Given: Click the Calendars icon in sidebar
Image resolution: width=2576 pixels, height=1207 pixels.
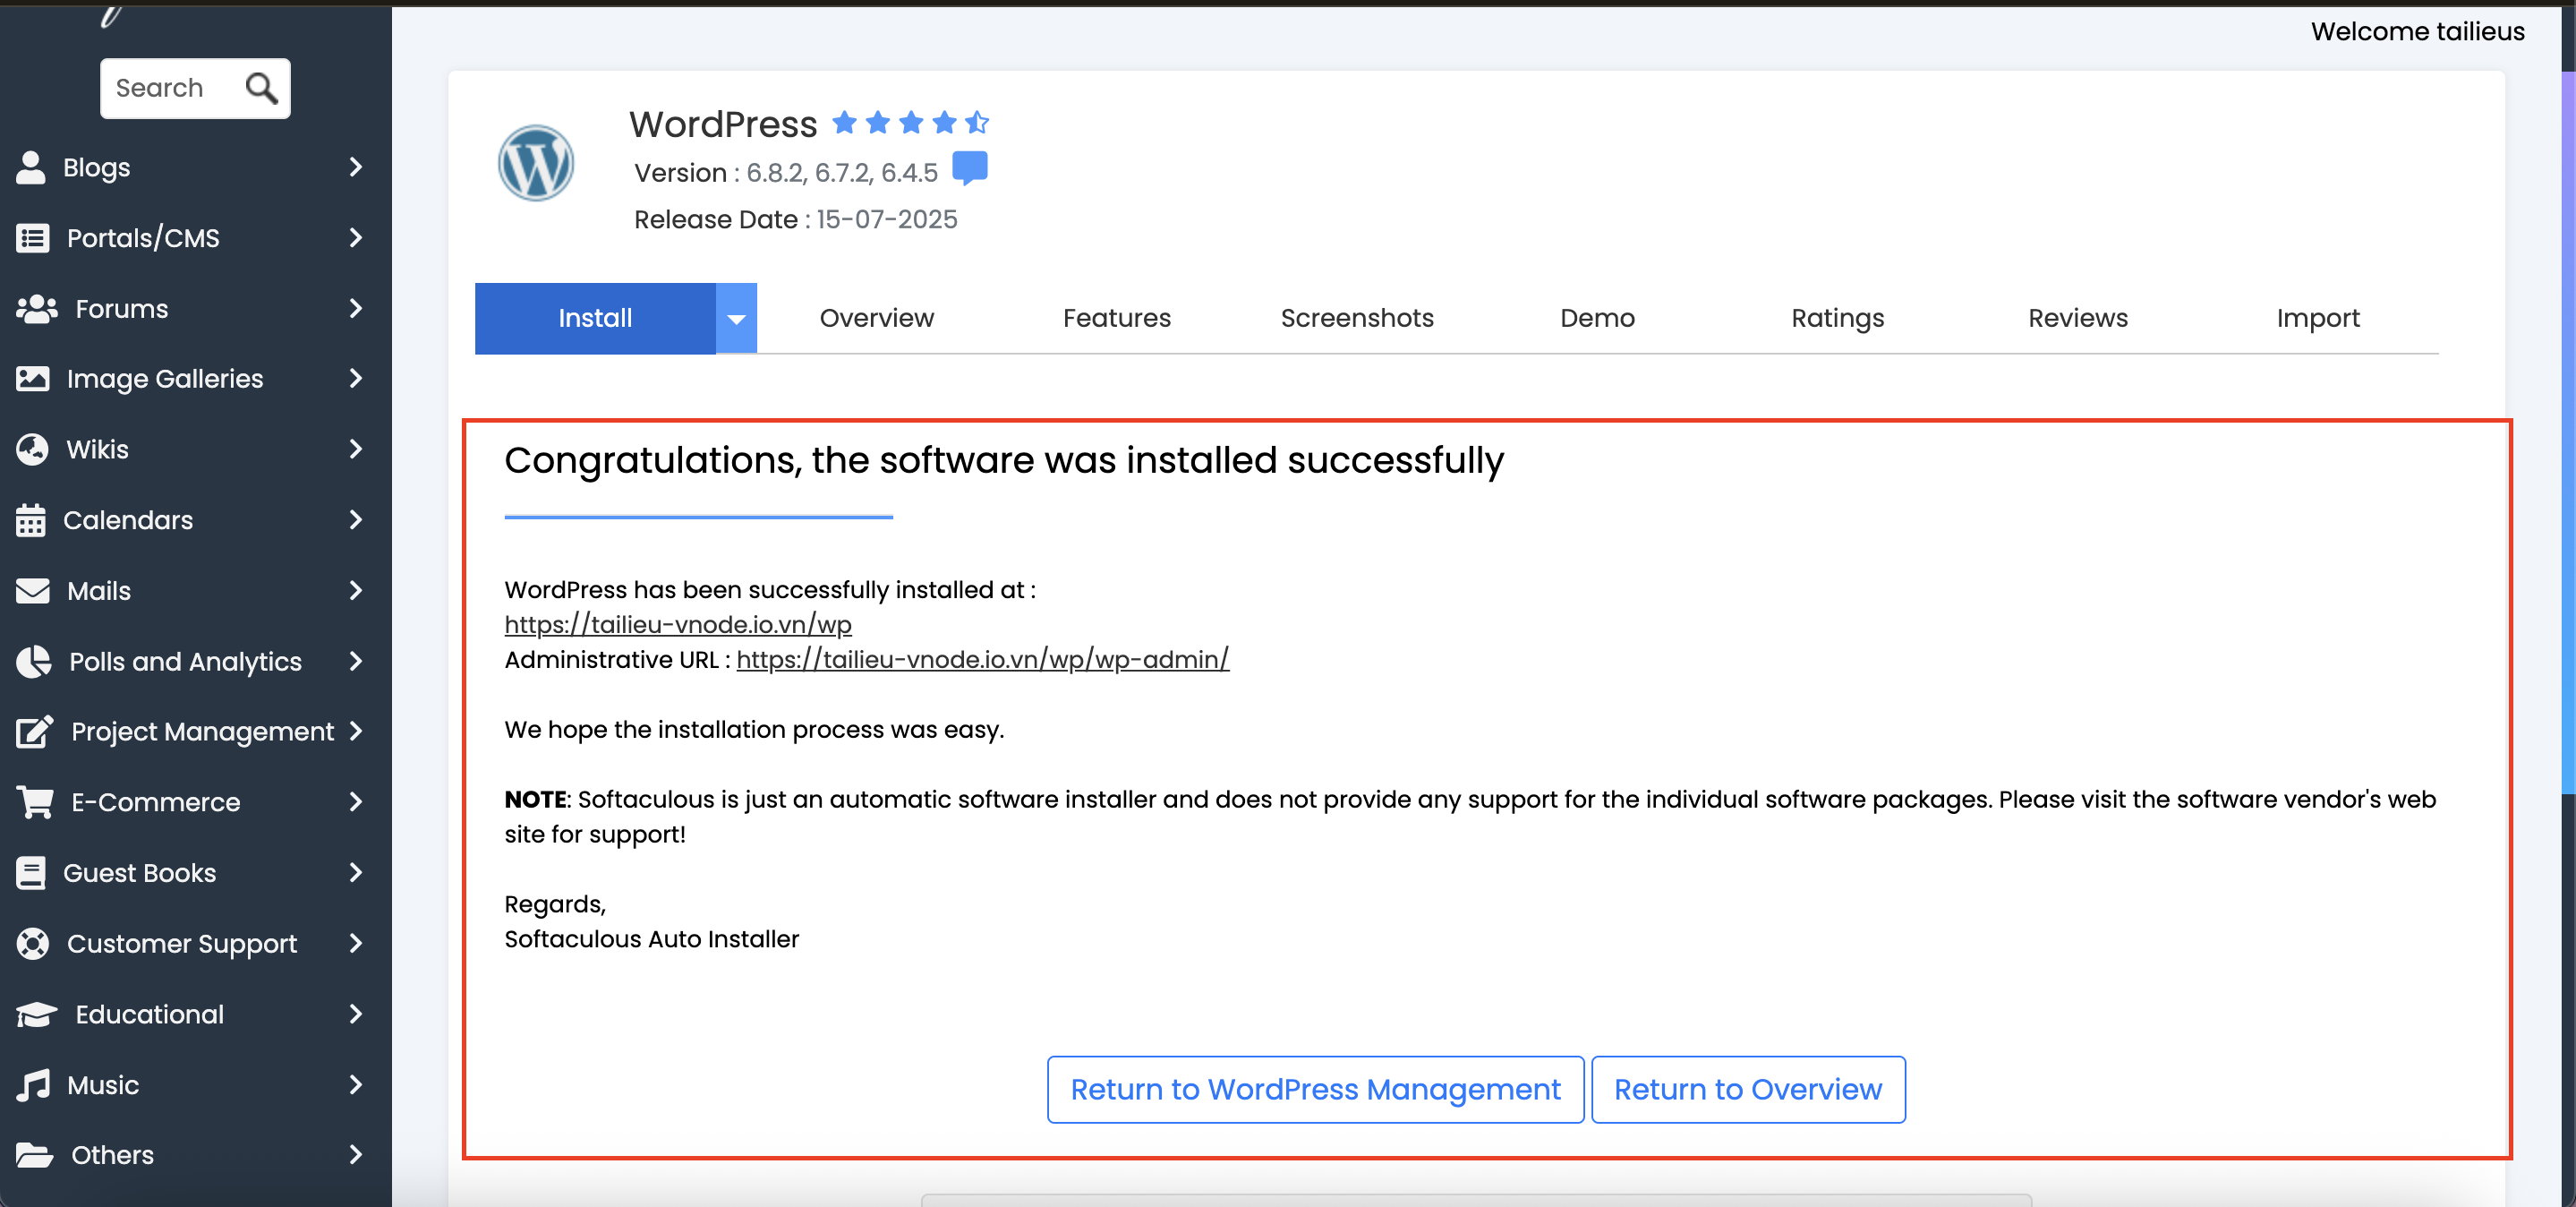Looking at the screenshot, I should coord(31,520).
